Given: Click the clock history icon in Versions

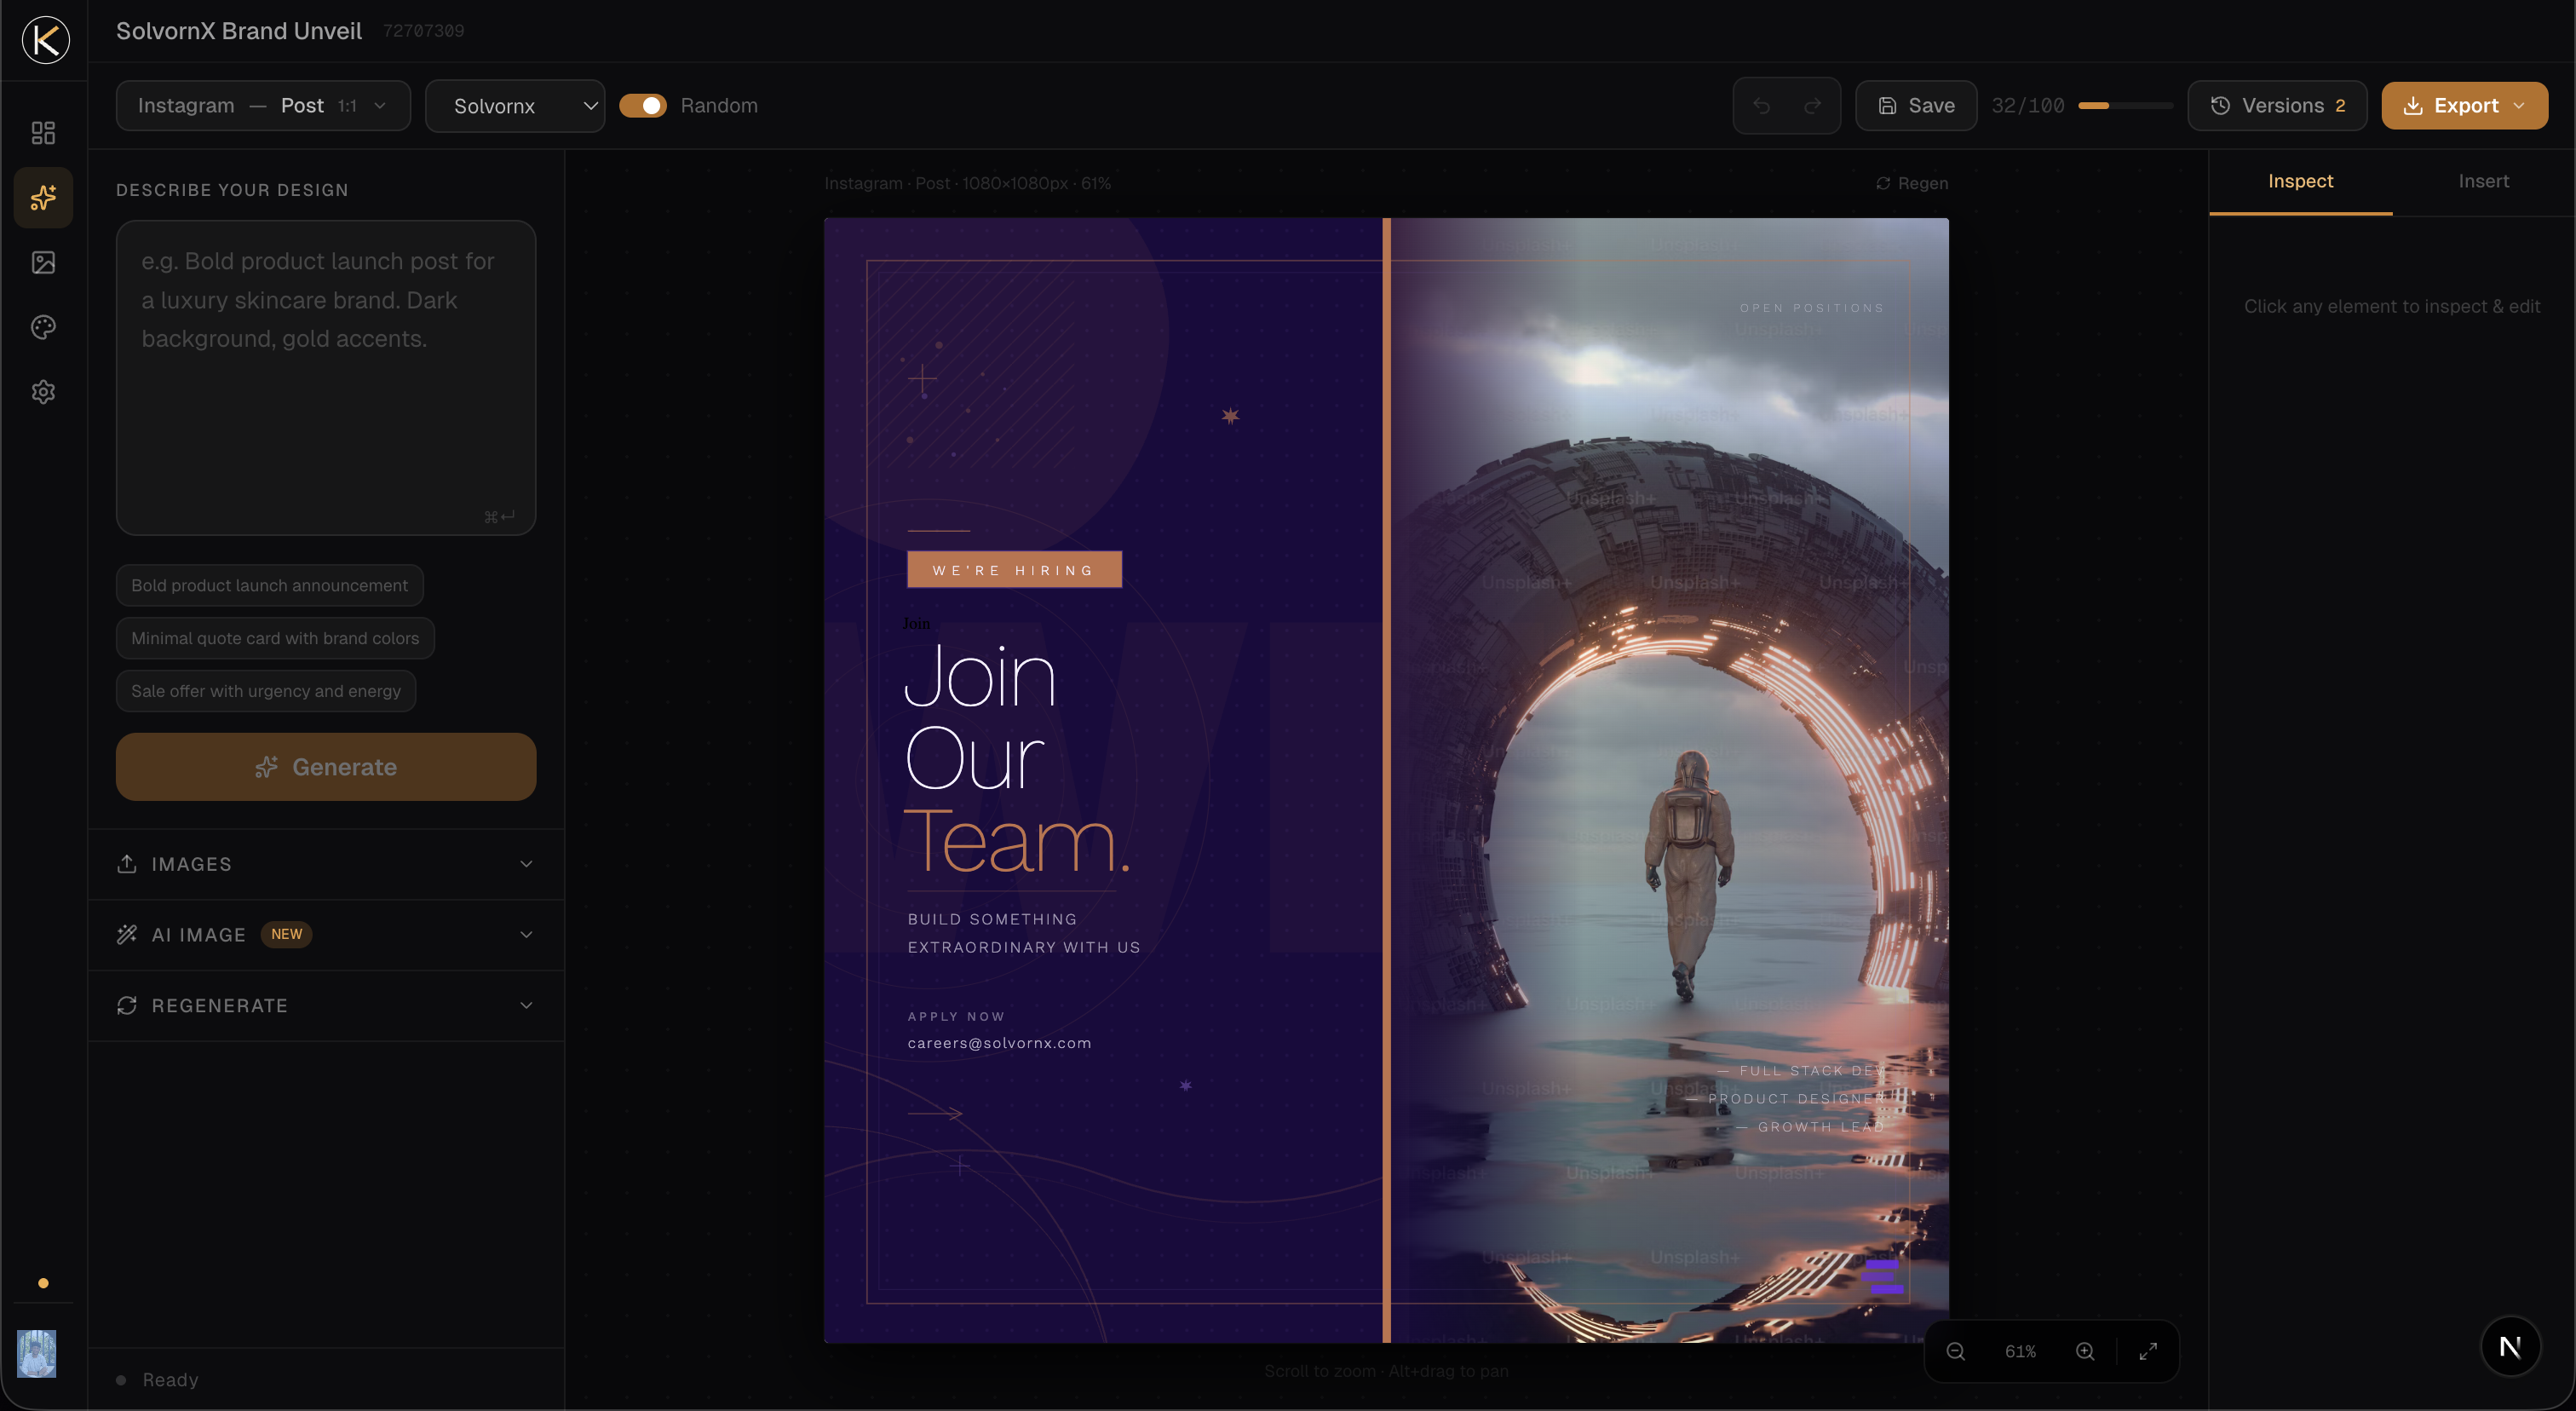Looking at the screenshot, I should 2220,106.
